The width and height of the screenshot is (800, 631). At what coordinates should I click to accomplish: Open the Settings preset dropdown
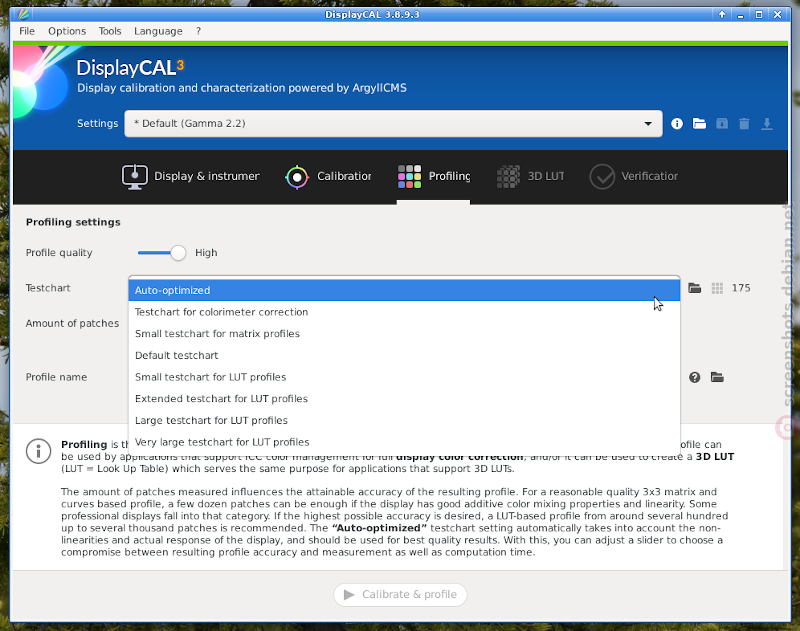pos(393,123)
